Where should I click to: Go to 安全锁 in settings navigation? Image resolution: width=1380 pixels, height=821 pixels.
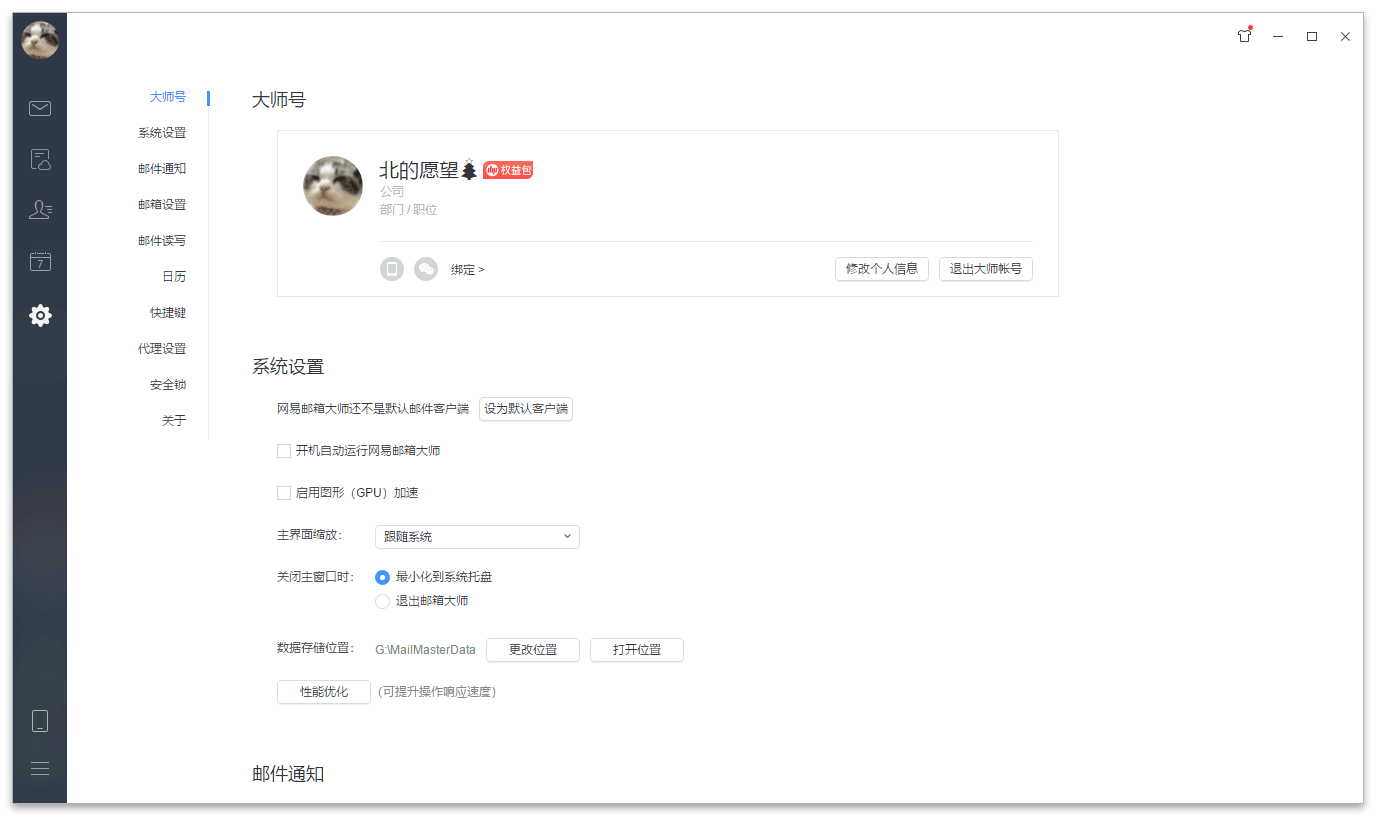pyautogui.click(x=168, y=385)
